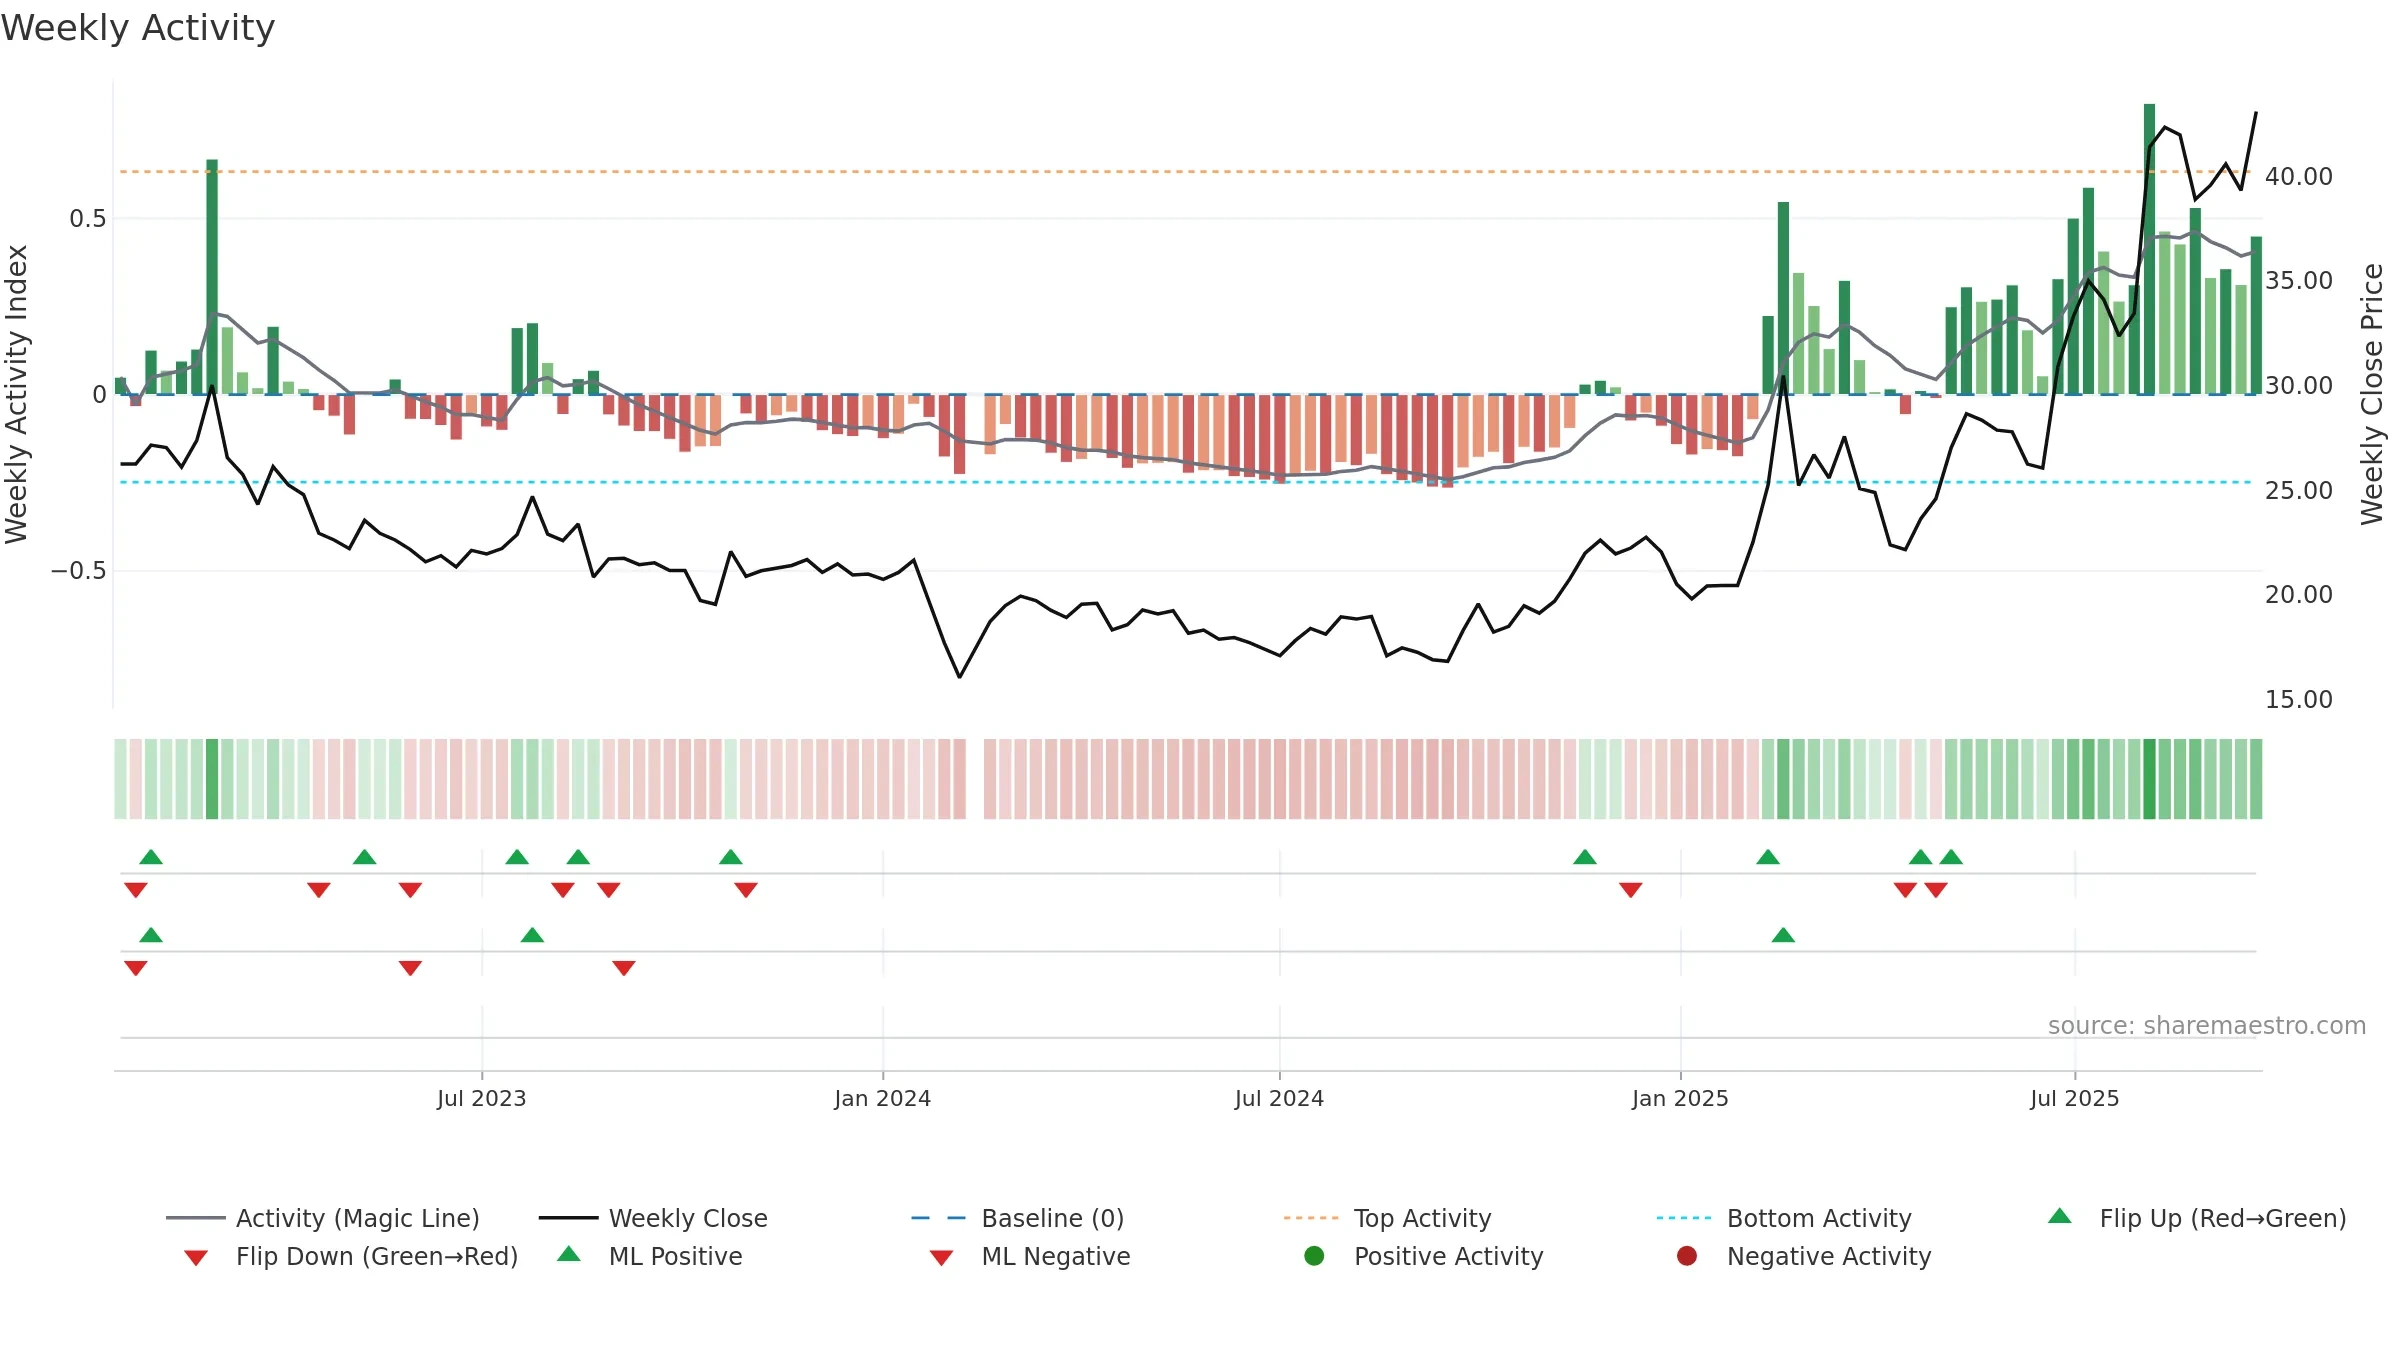
Task: Click the 35.00 price axis label
Action: click(x=2299, y=281)
